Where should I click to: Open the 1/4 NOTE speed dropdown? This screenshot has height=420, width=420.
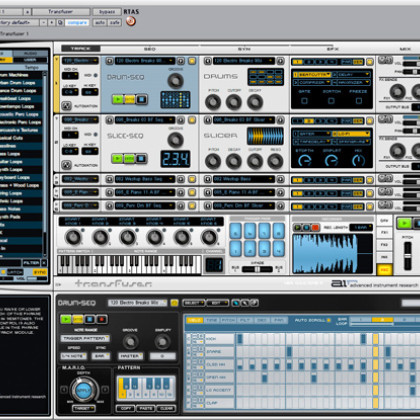point(73,356)
